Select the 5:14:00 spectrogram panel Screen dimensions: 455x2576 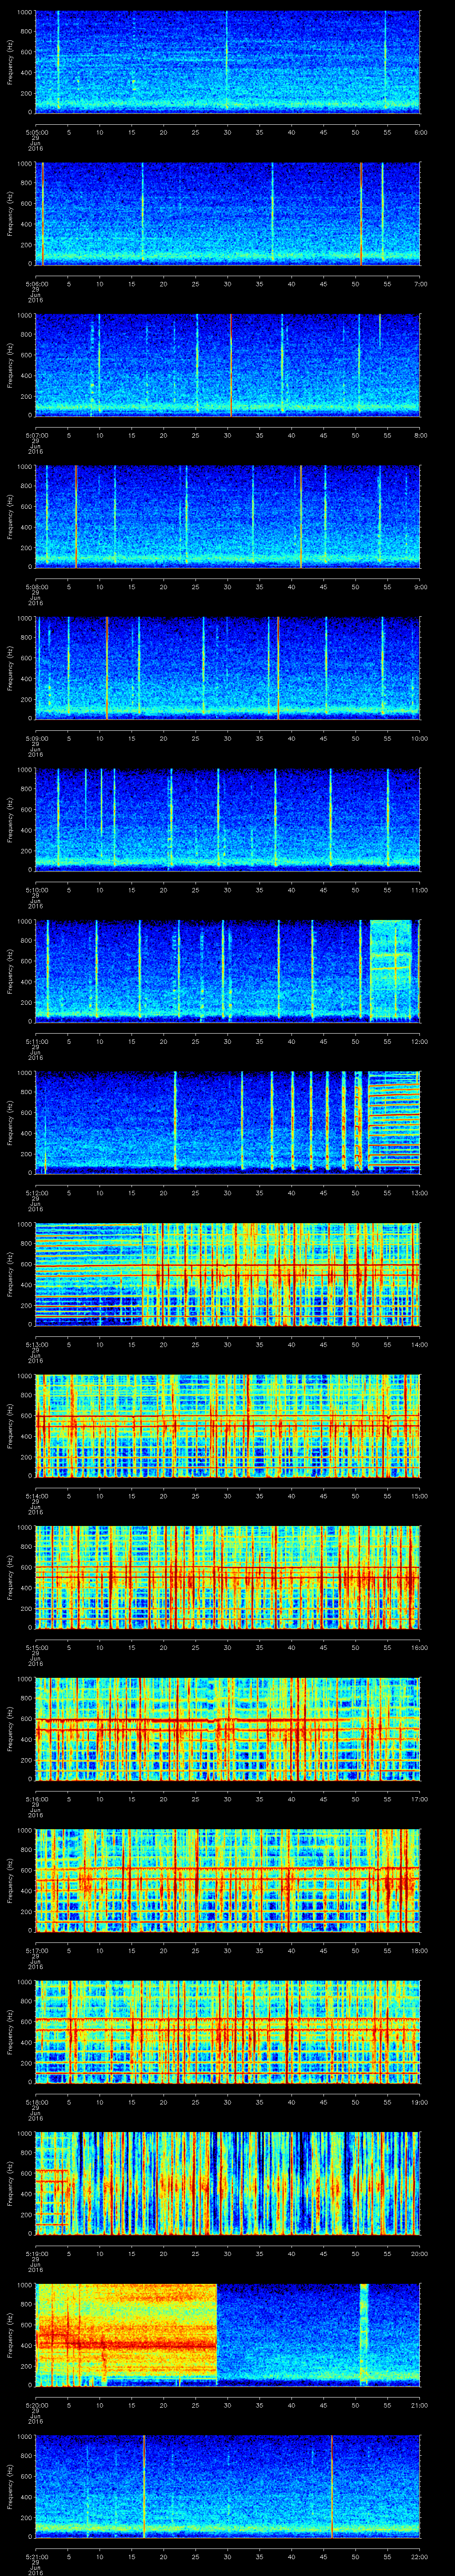(228, 1425)
